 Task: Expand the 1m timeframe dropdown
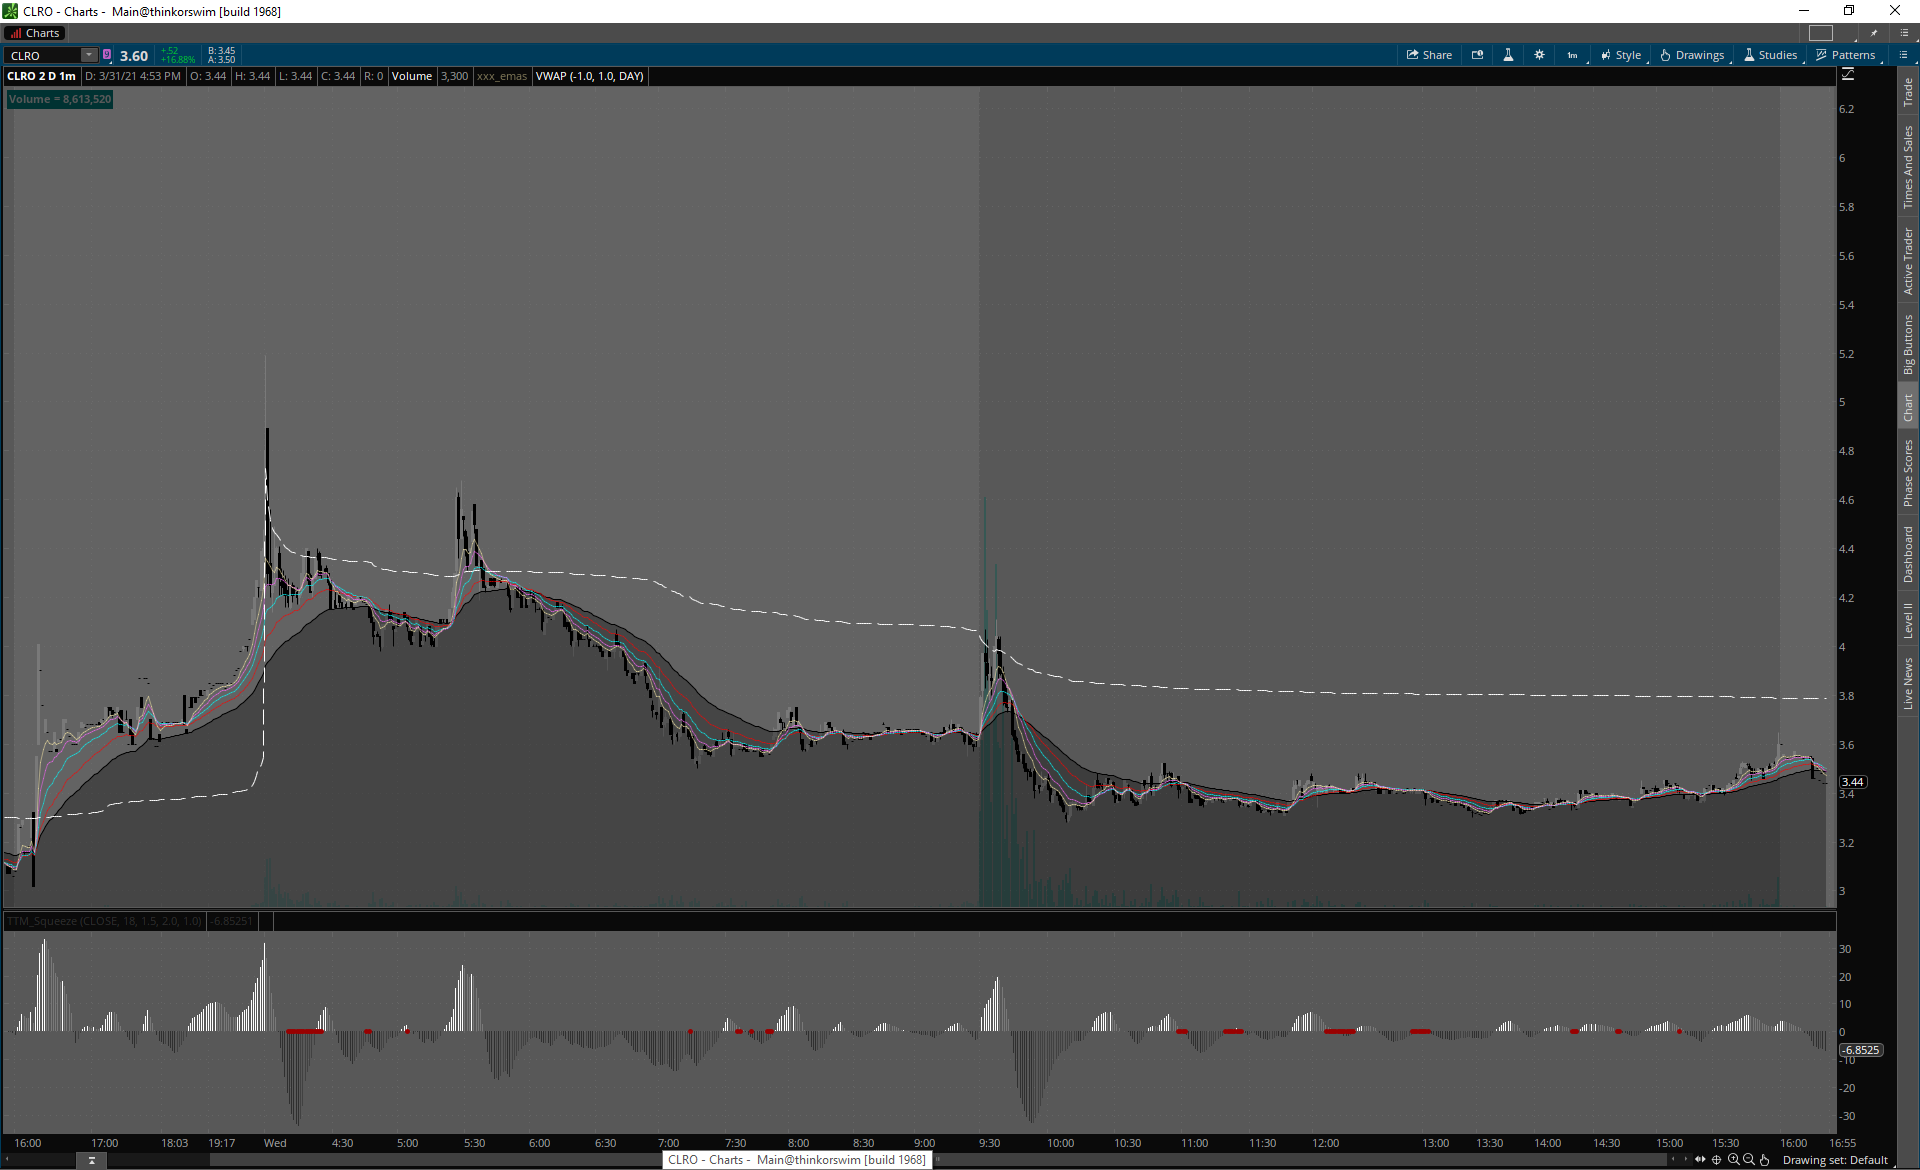[x=1573, y=55]
